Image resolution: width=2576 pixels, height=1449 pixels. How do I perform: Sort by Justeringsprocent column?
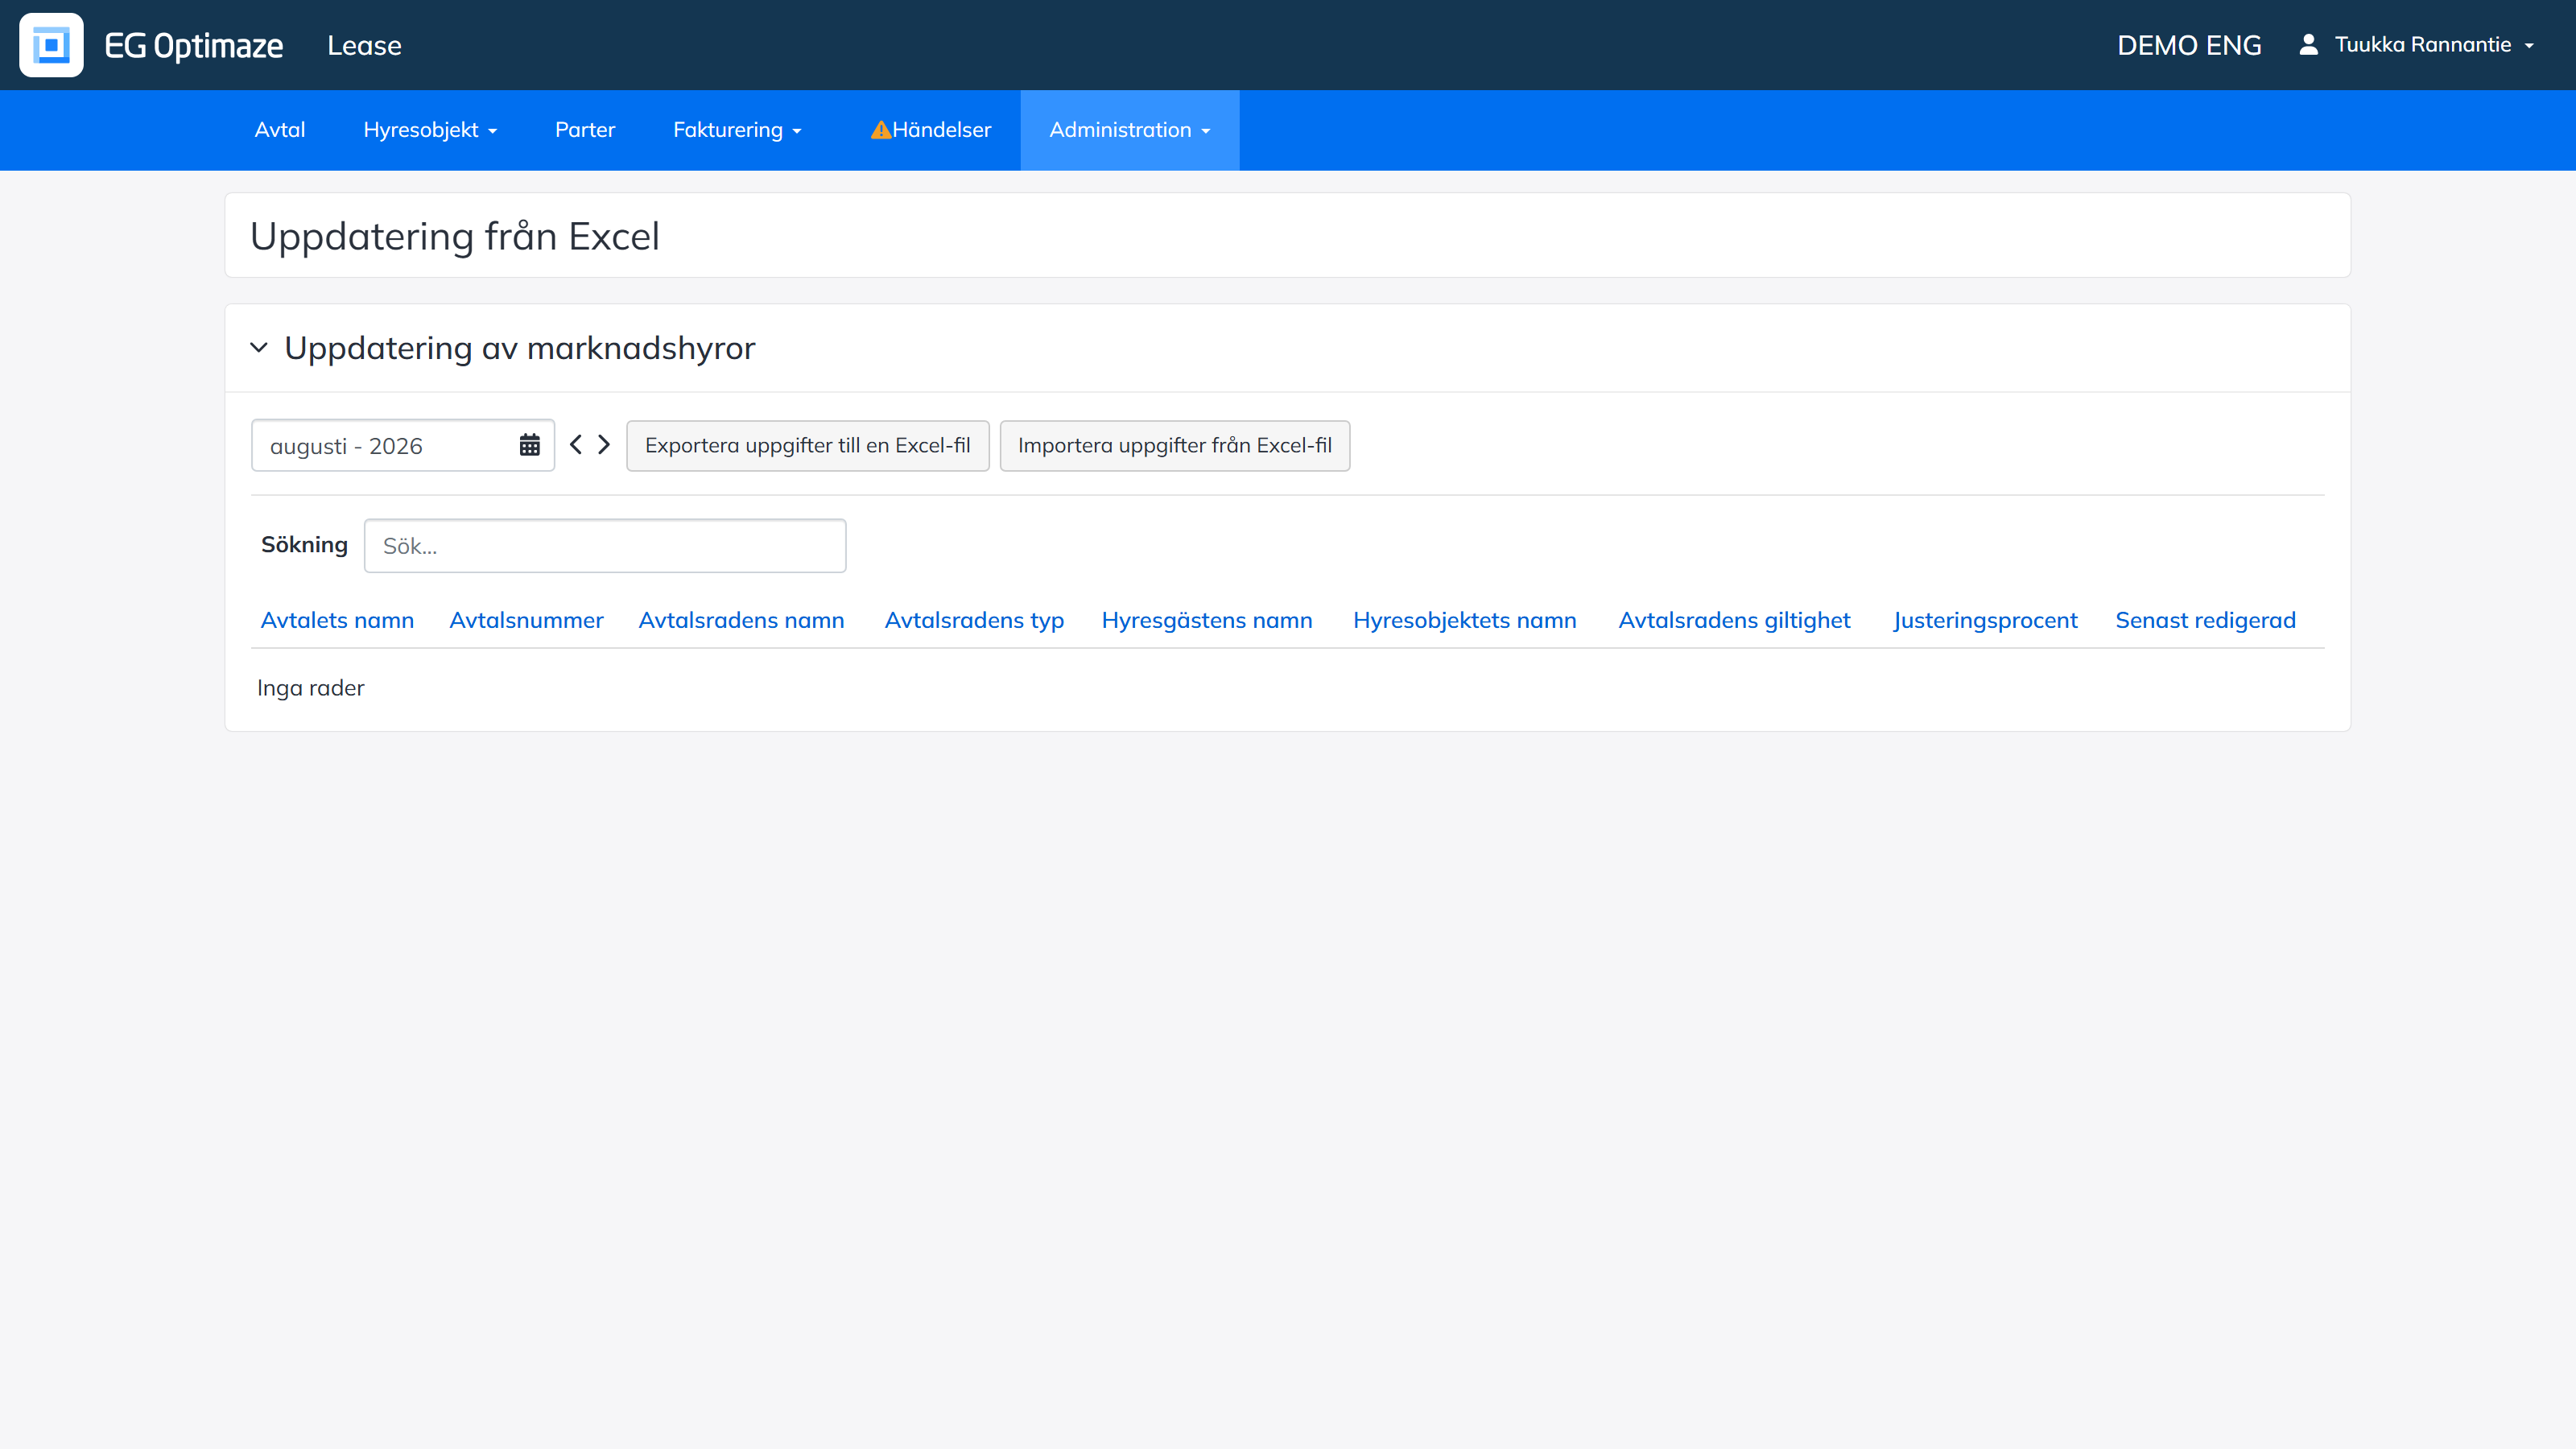[1986, 620]
